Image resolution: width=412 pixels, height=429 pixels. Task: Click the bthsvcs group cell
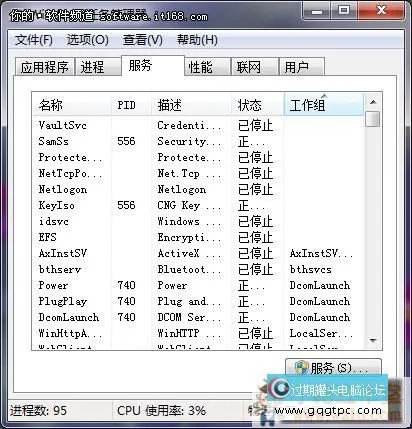[x=311, y=269]
